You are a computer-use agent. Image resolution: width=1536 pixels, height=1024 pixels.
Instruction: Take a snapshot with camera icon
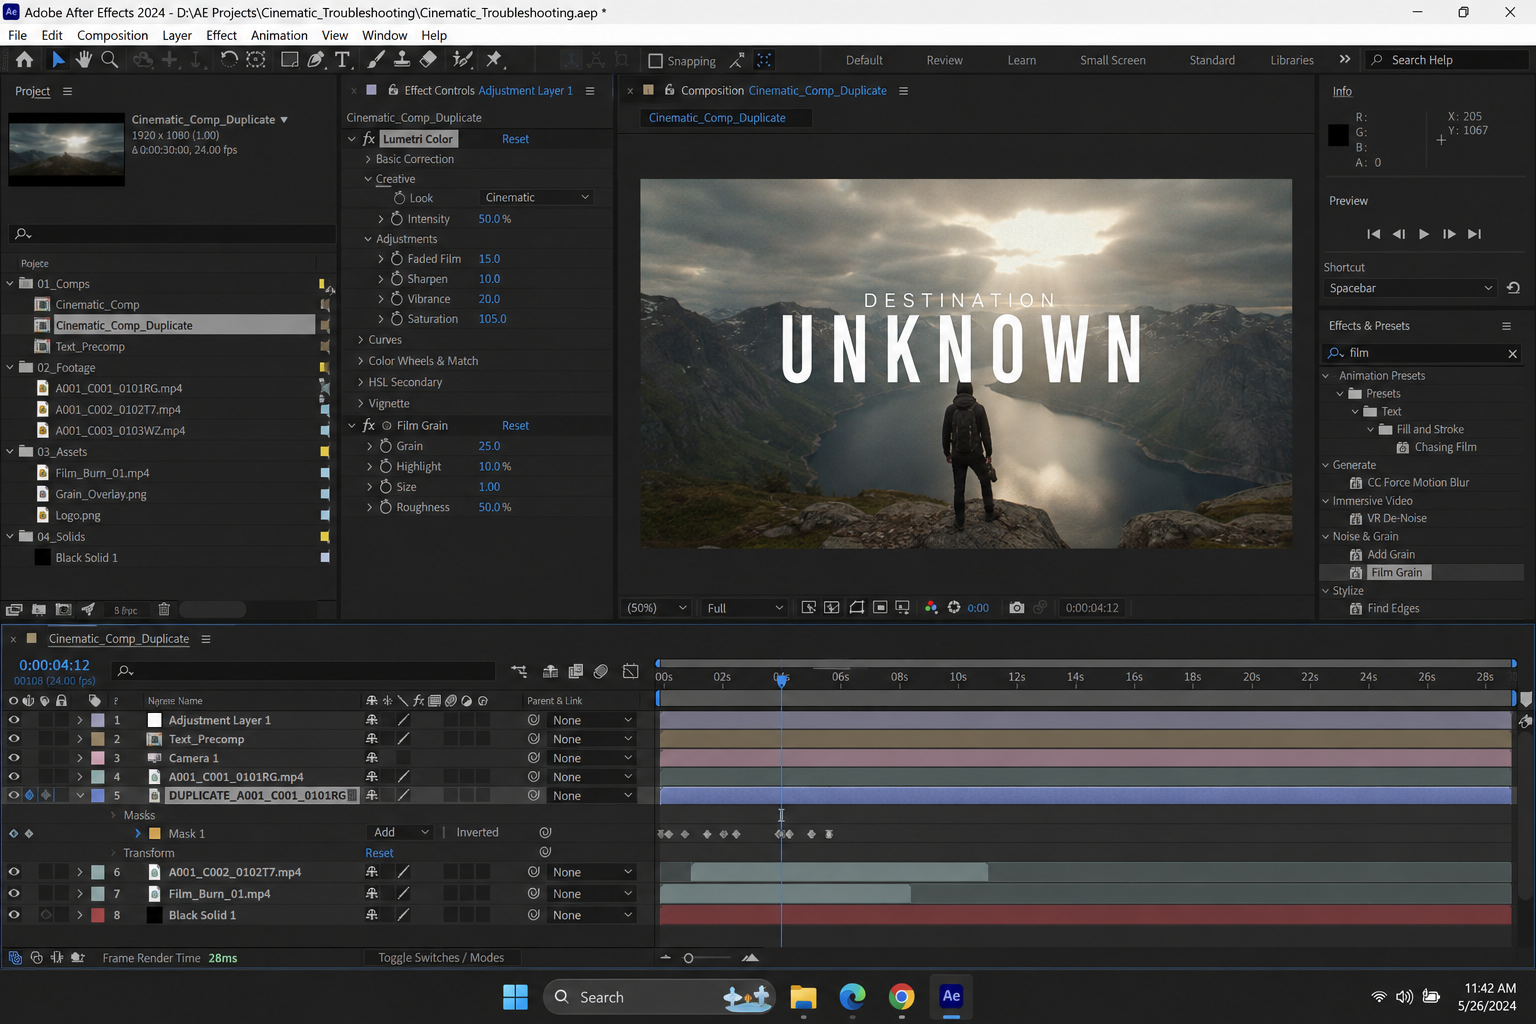tap(1017, 608)
